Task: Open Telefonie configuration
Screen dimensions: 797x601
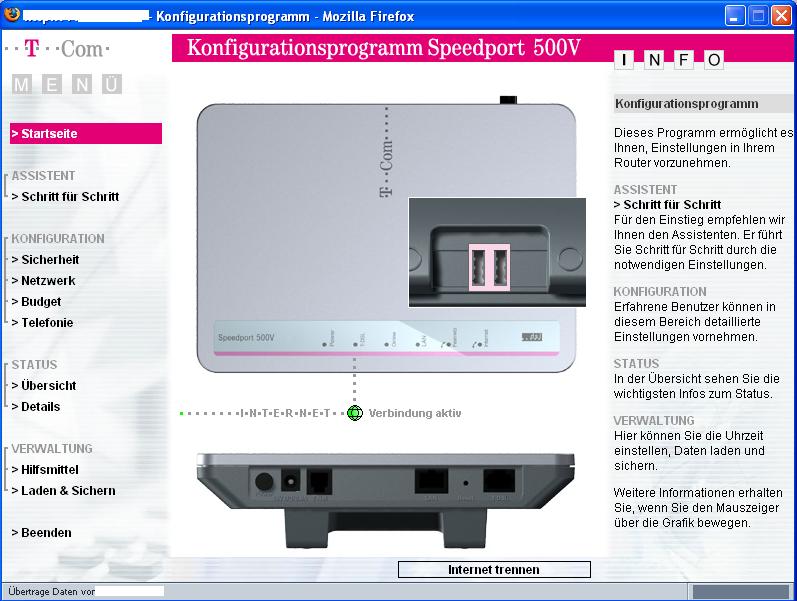Action: coord(42,322)
